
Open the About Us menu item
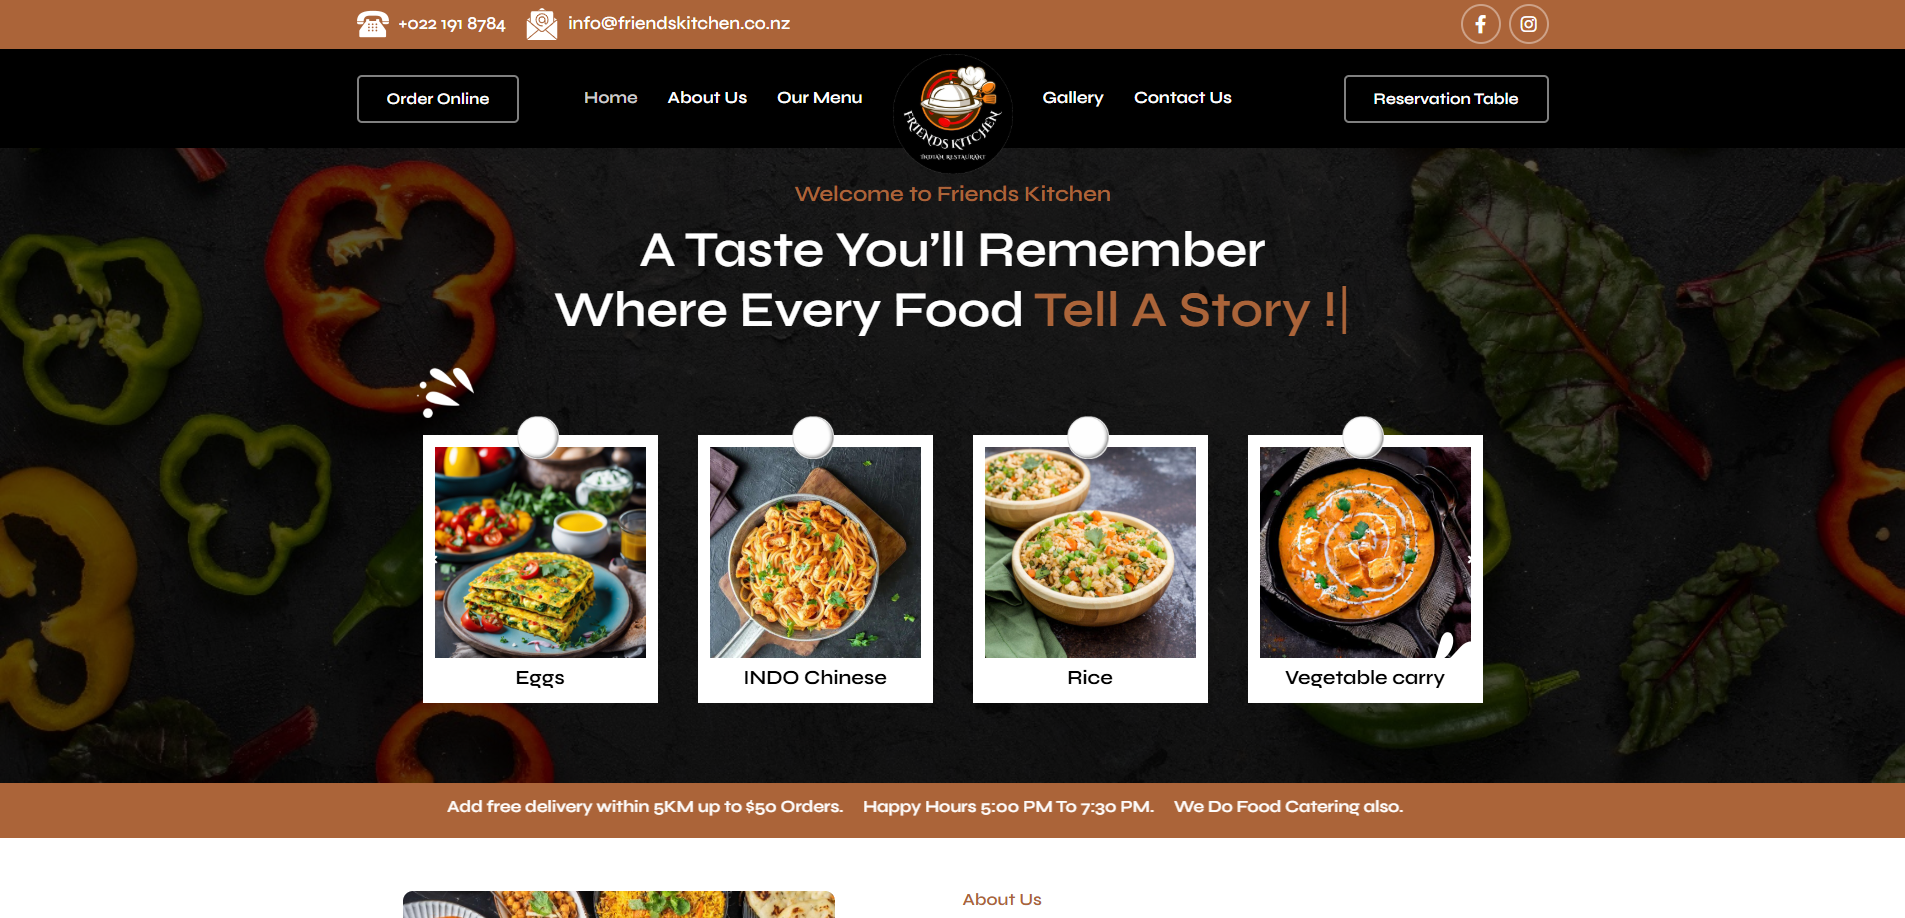click(707, 98)
